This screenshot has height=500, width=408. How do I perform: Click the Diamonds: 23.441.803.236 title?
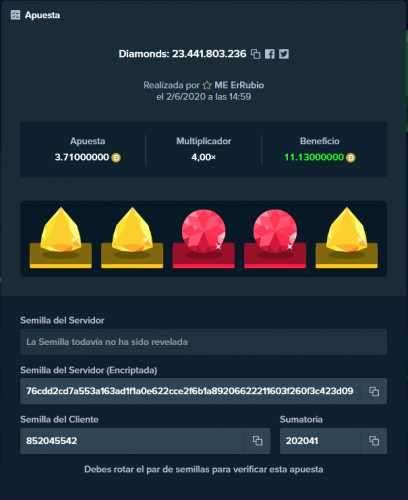pos(182,54)
